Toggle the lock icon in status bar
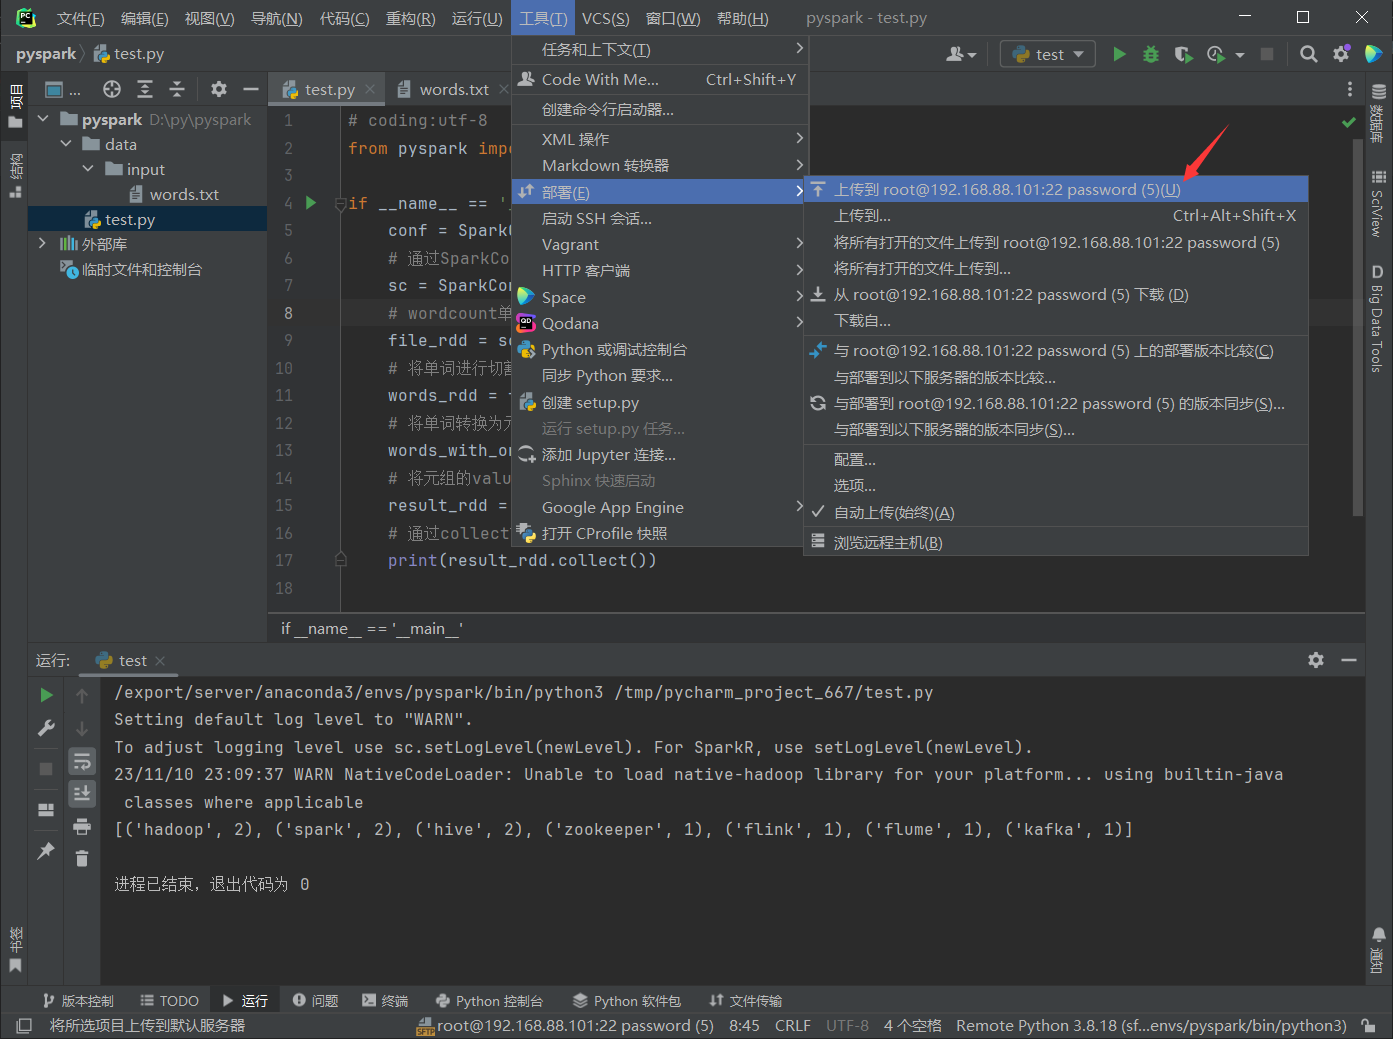1393x1039 pixels. pyautogui.click(x=1368, y=1026)
